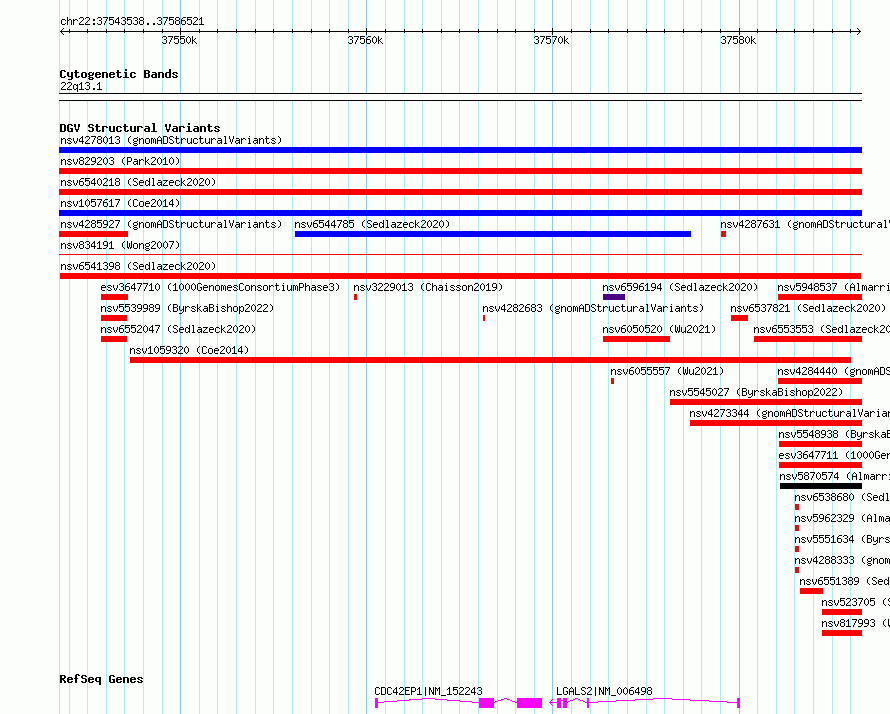Select the nsv829203 (Park2010) label
Image resolution: width=890 pixels, height=714 pixels.
(x=120, y=161)
